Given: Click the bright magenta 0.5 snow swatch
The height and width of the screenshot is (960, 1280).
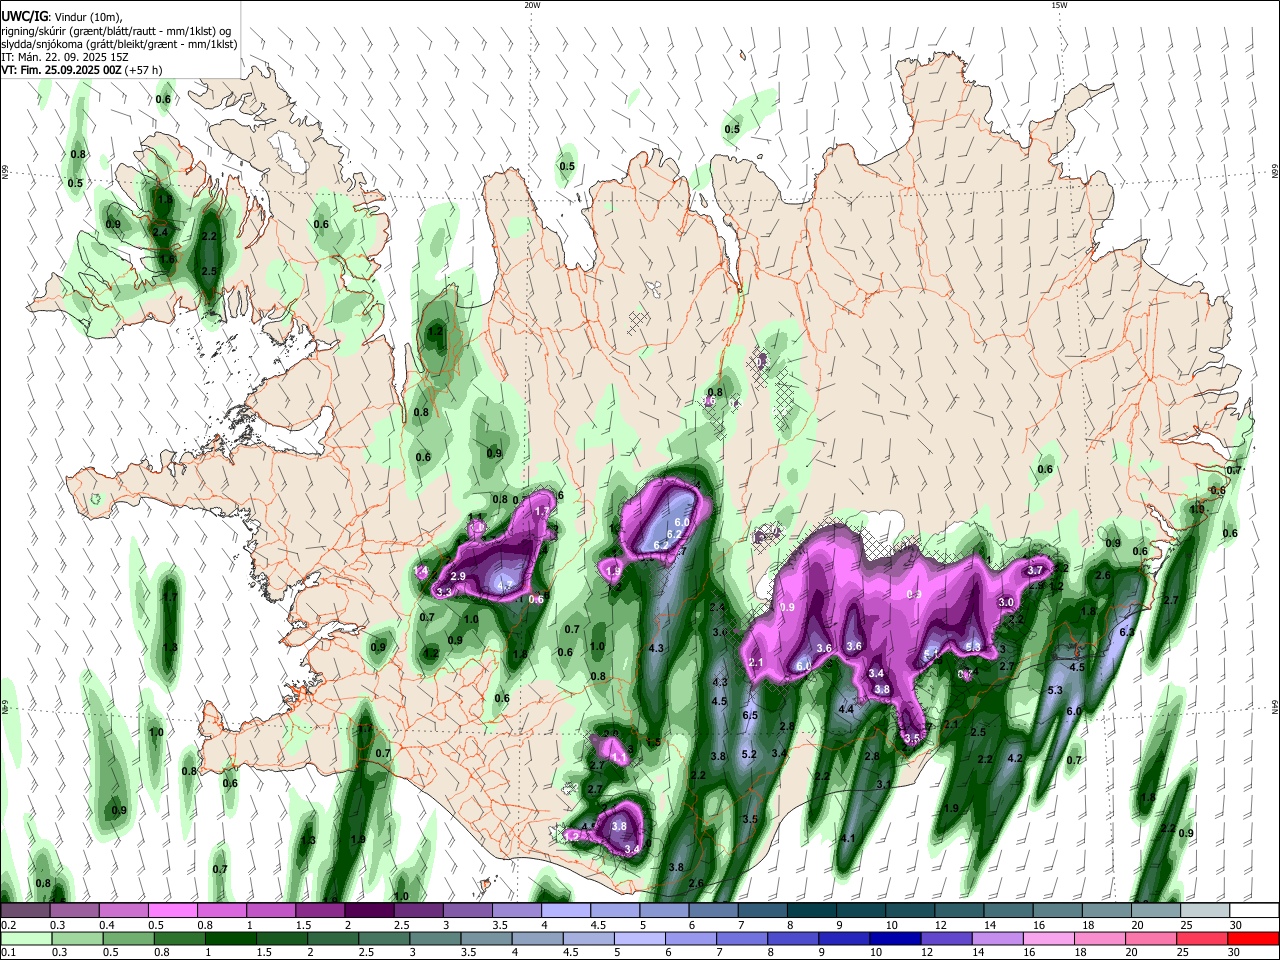Looking at the screenshot, I should pyautogui.click(x=173, y=911).
